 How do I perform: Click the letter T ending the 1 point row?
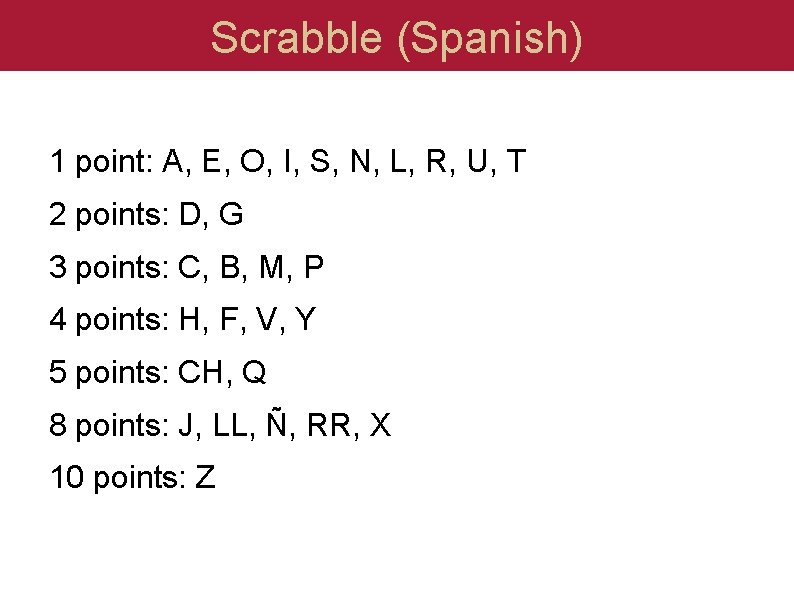[517, 161]
